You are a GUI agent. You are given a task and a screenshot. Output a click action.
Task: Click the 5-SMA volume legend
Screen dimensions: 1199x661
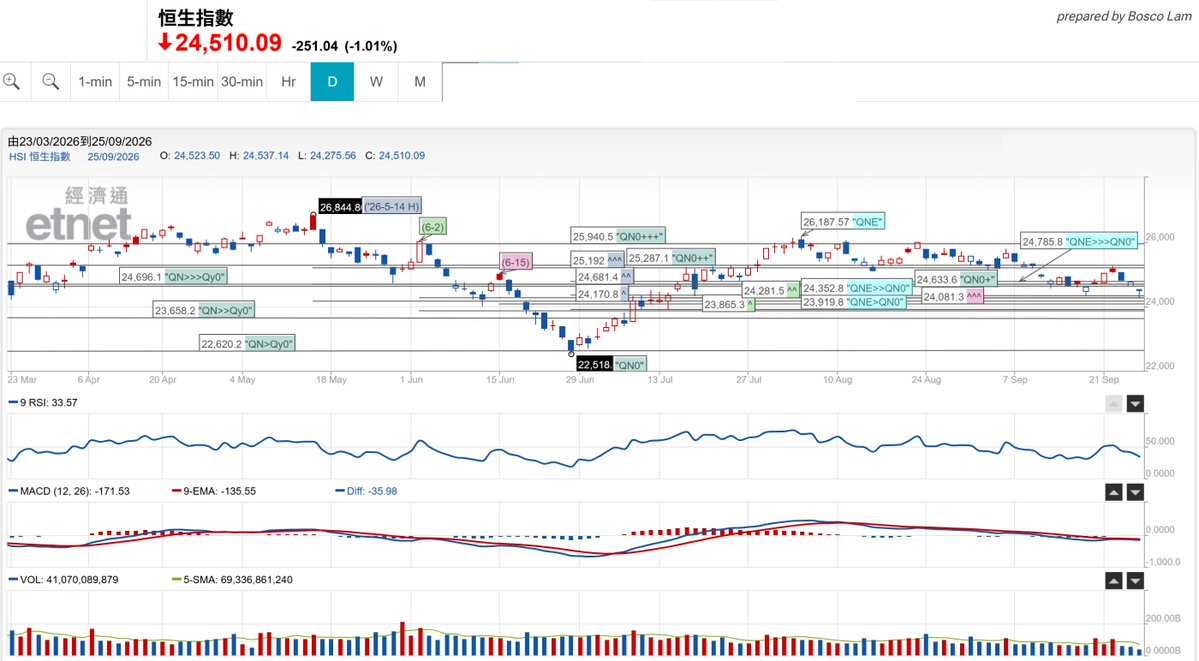click(232, 580)
